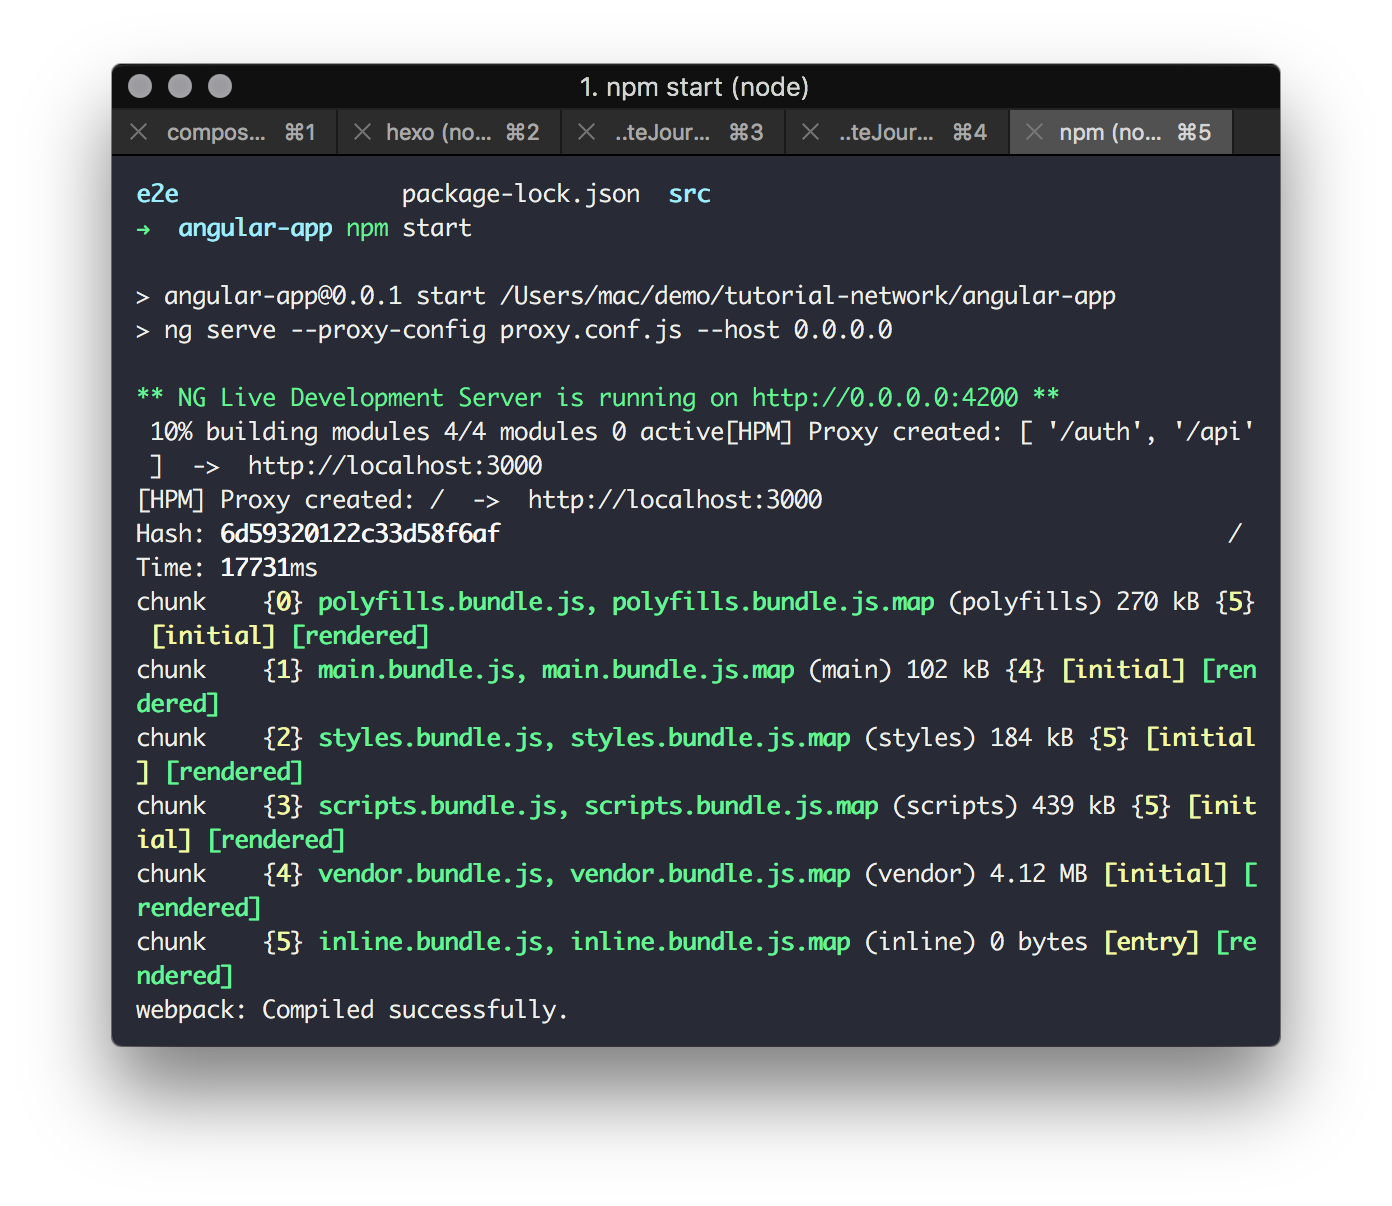This screenshot has height=1206, width=1392.
Task: Click the main.bundle.js chunk name
Action: click(x=417, y=669)
